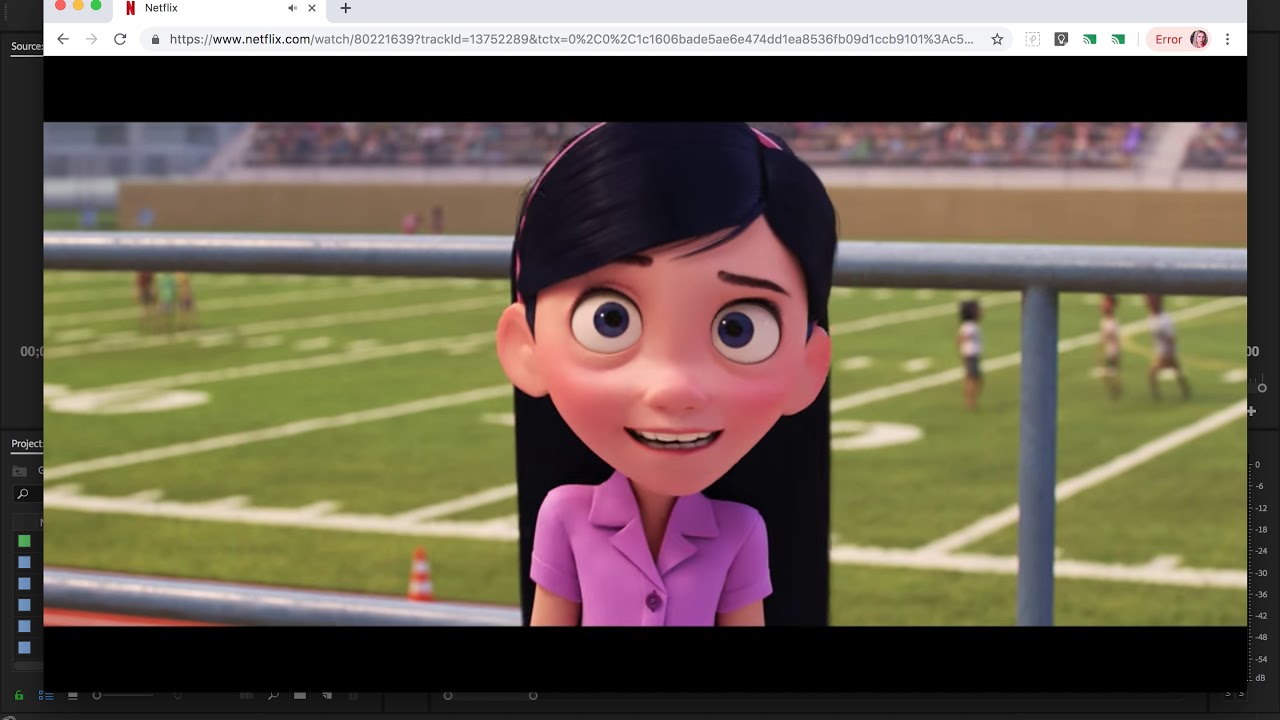Click the Project panel search field
1280x720 pixels.
pyautogui.click(x=29, y=494)
